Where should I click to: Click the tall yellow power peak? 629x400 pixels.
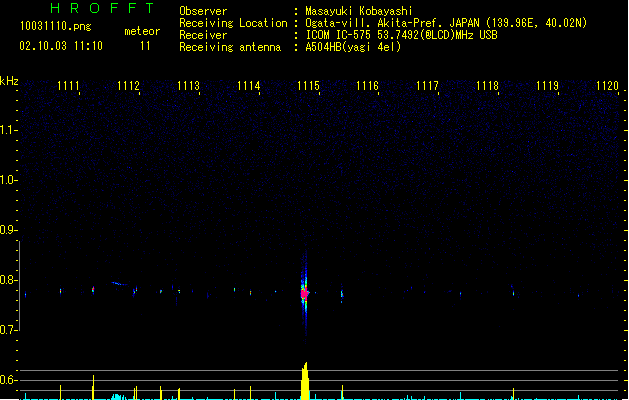click(x=305, y=382)
